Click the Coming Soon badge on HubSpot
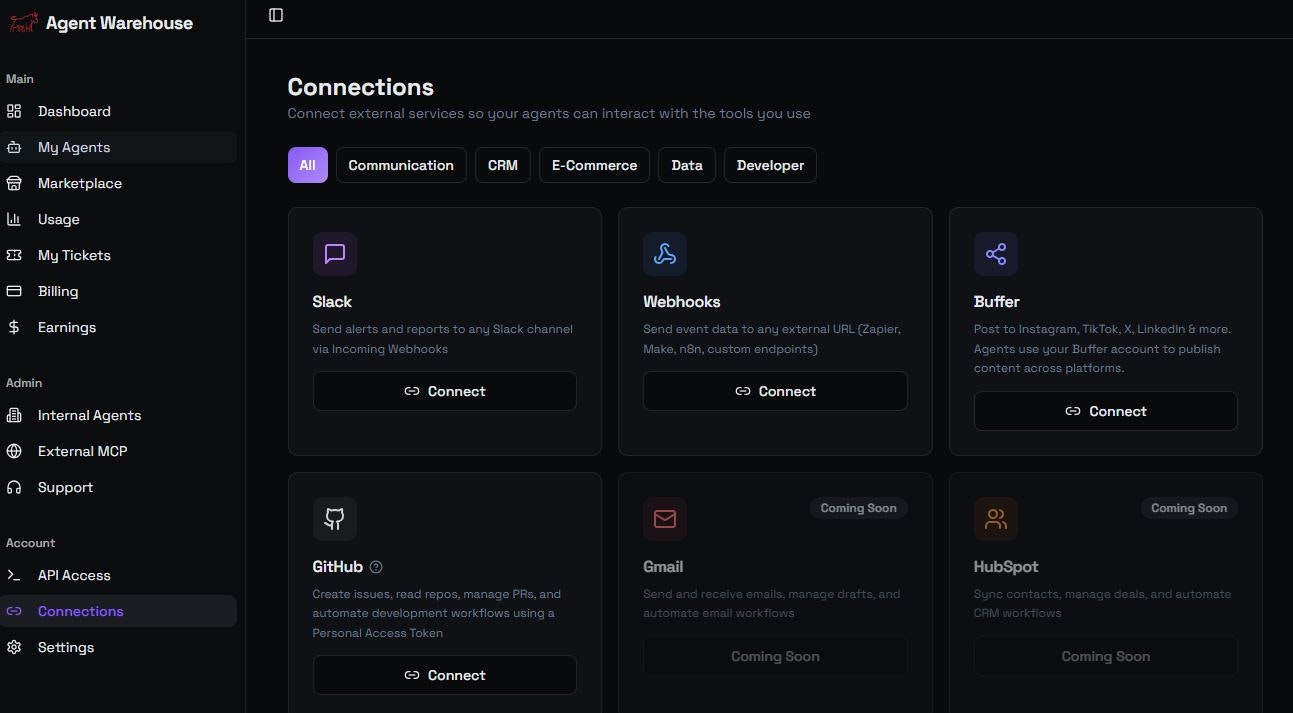The image size is (1293, 713). (1189, 508)
